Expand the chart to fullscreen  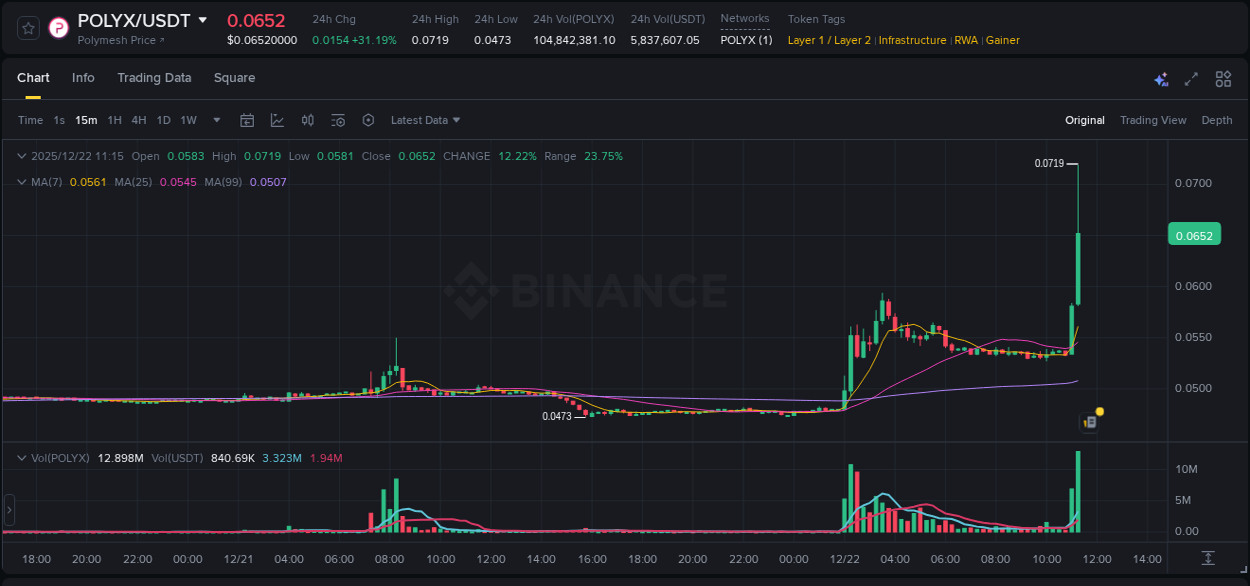tap(1190, 78)
